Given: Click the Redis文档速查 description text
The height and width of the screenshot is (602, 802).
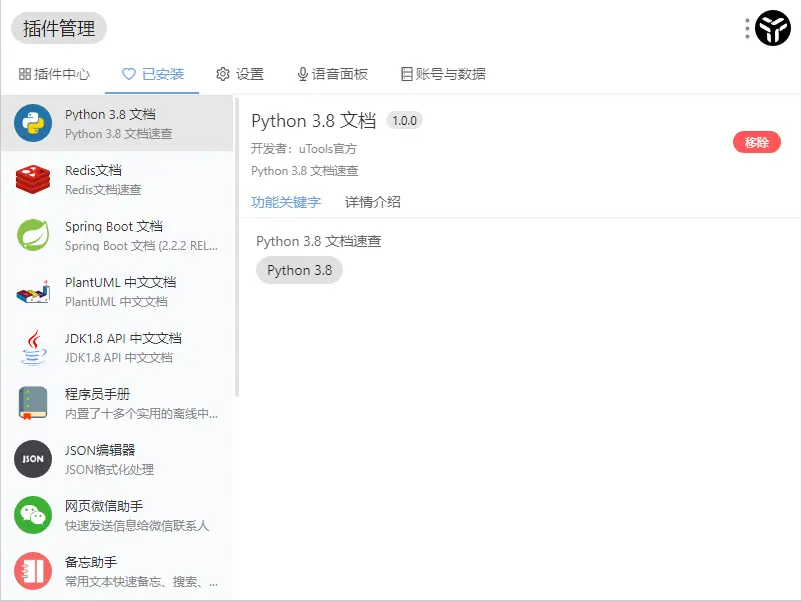Looking at the screenshot, I should 103,190.
